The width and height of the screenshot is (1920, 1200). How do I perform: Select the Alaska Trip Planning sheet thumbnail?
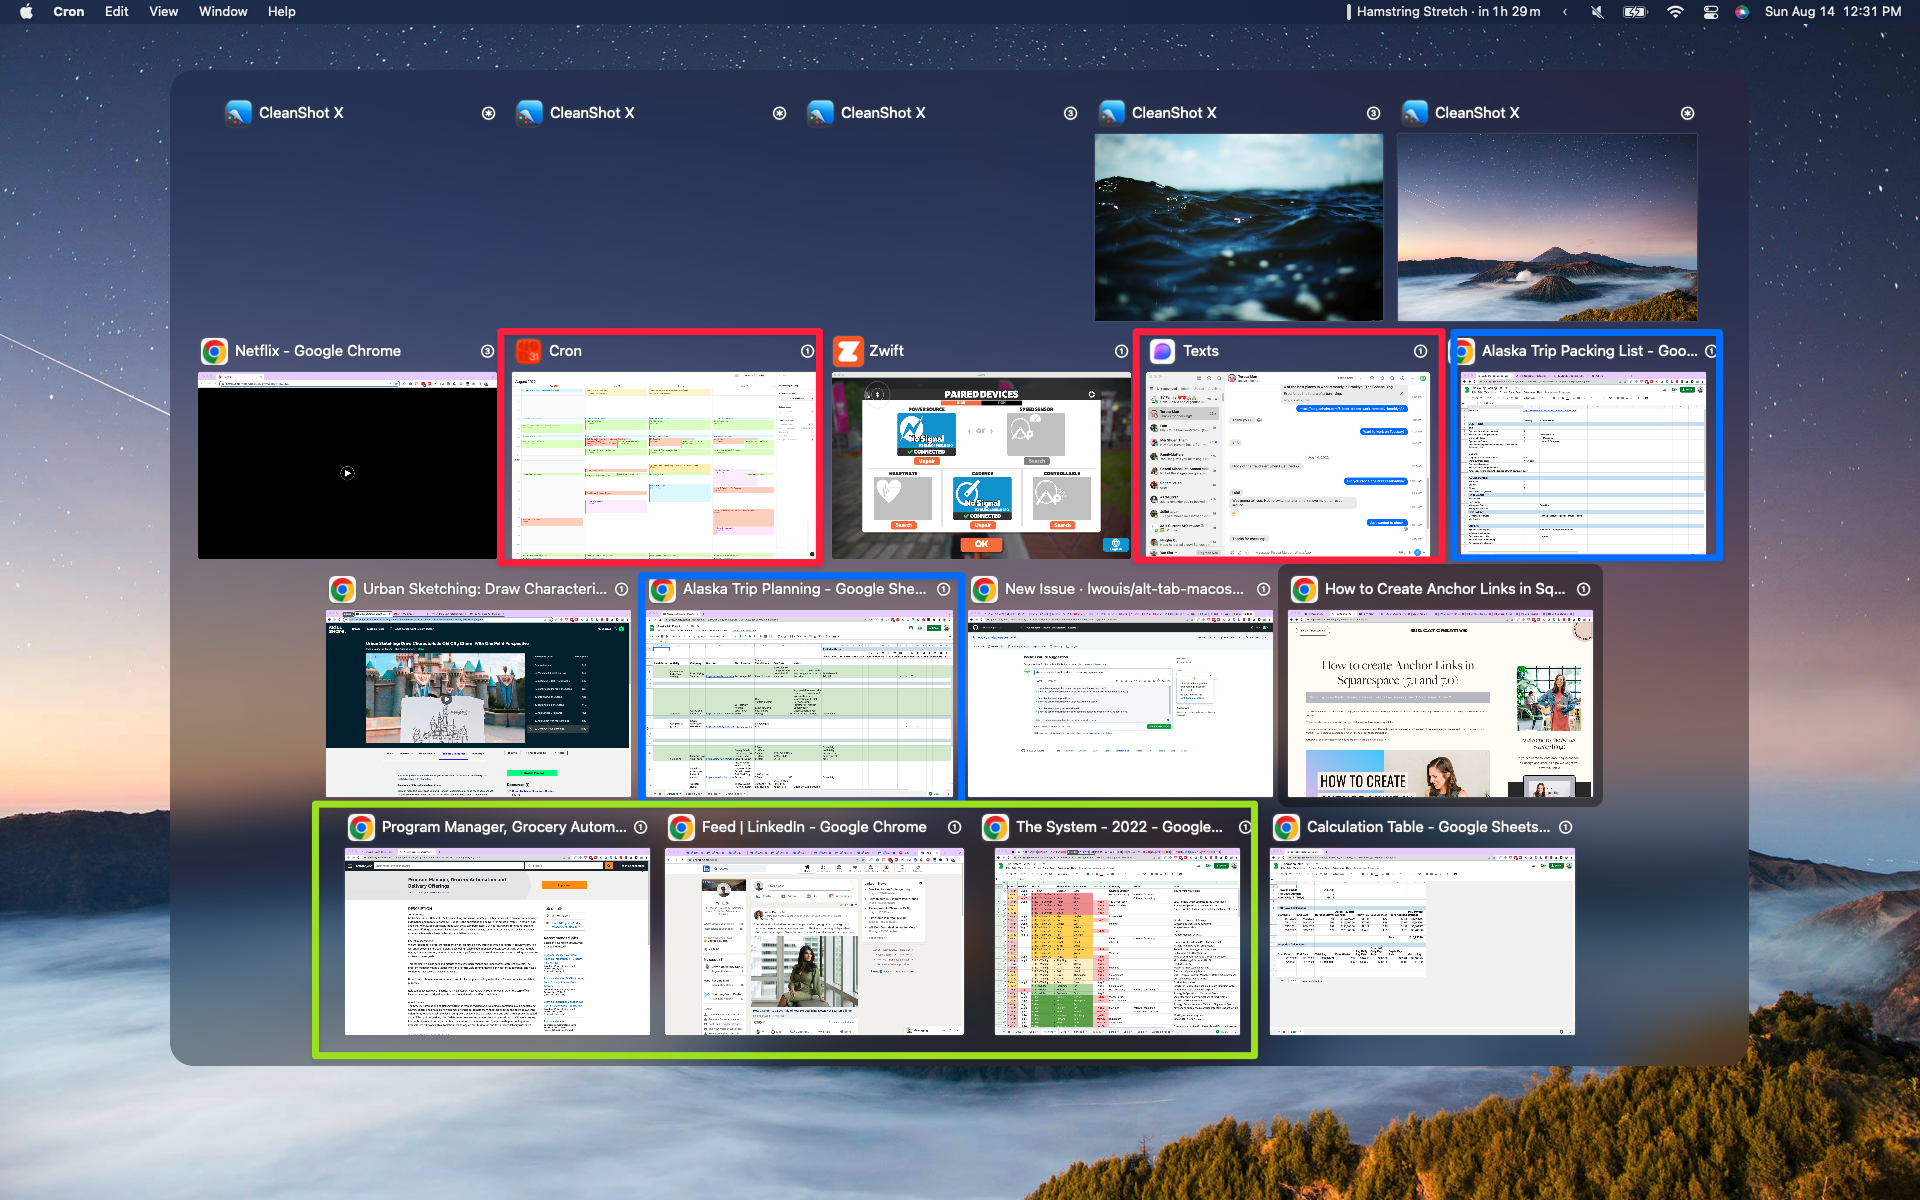[800, 703]
